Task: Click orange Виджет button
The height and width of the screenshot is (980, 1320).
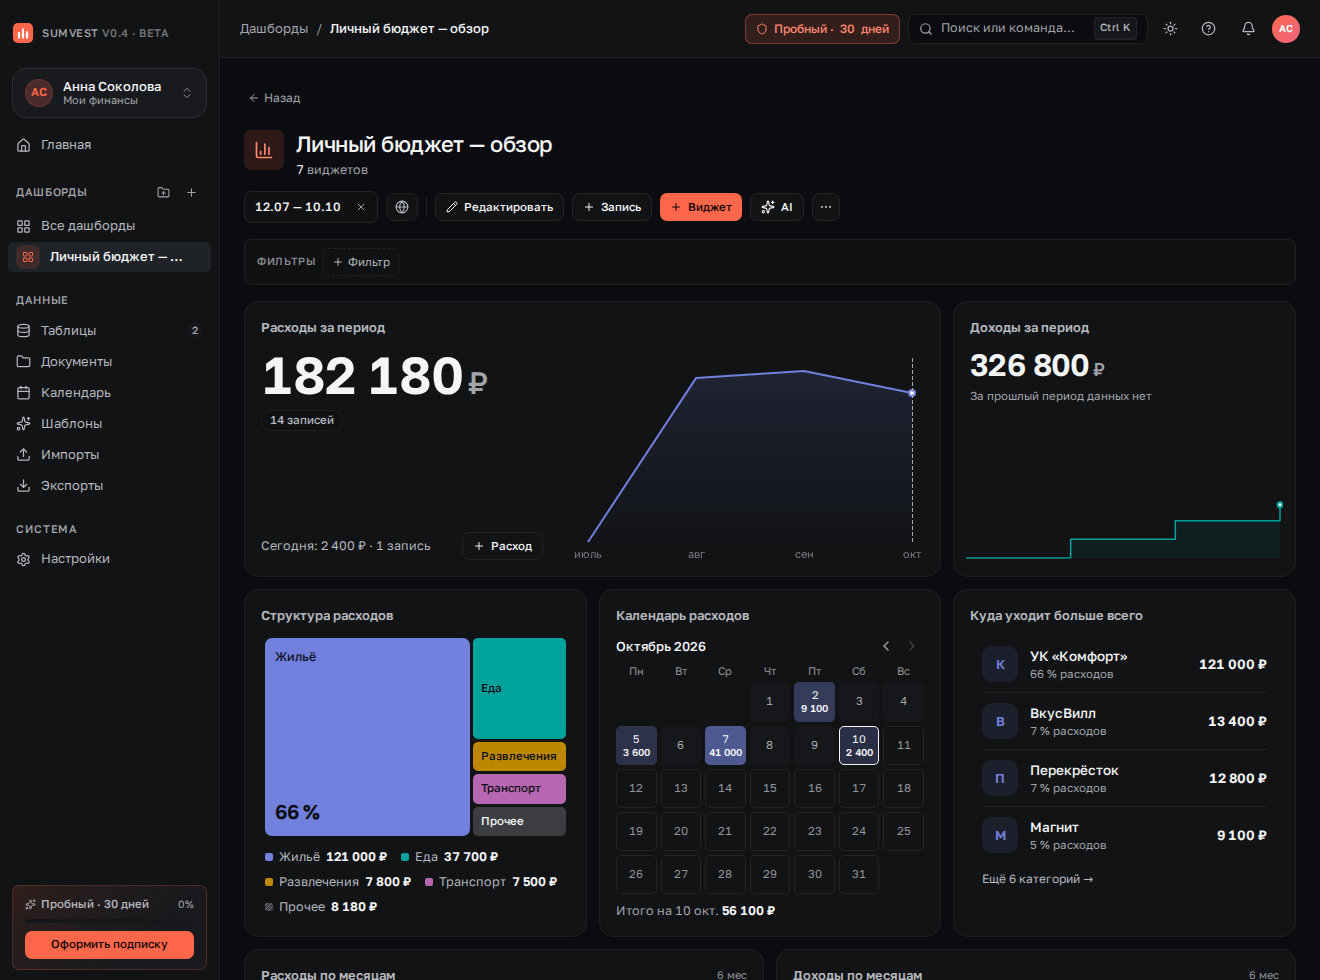Action: [x=701, y=207]
